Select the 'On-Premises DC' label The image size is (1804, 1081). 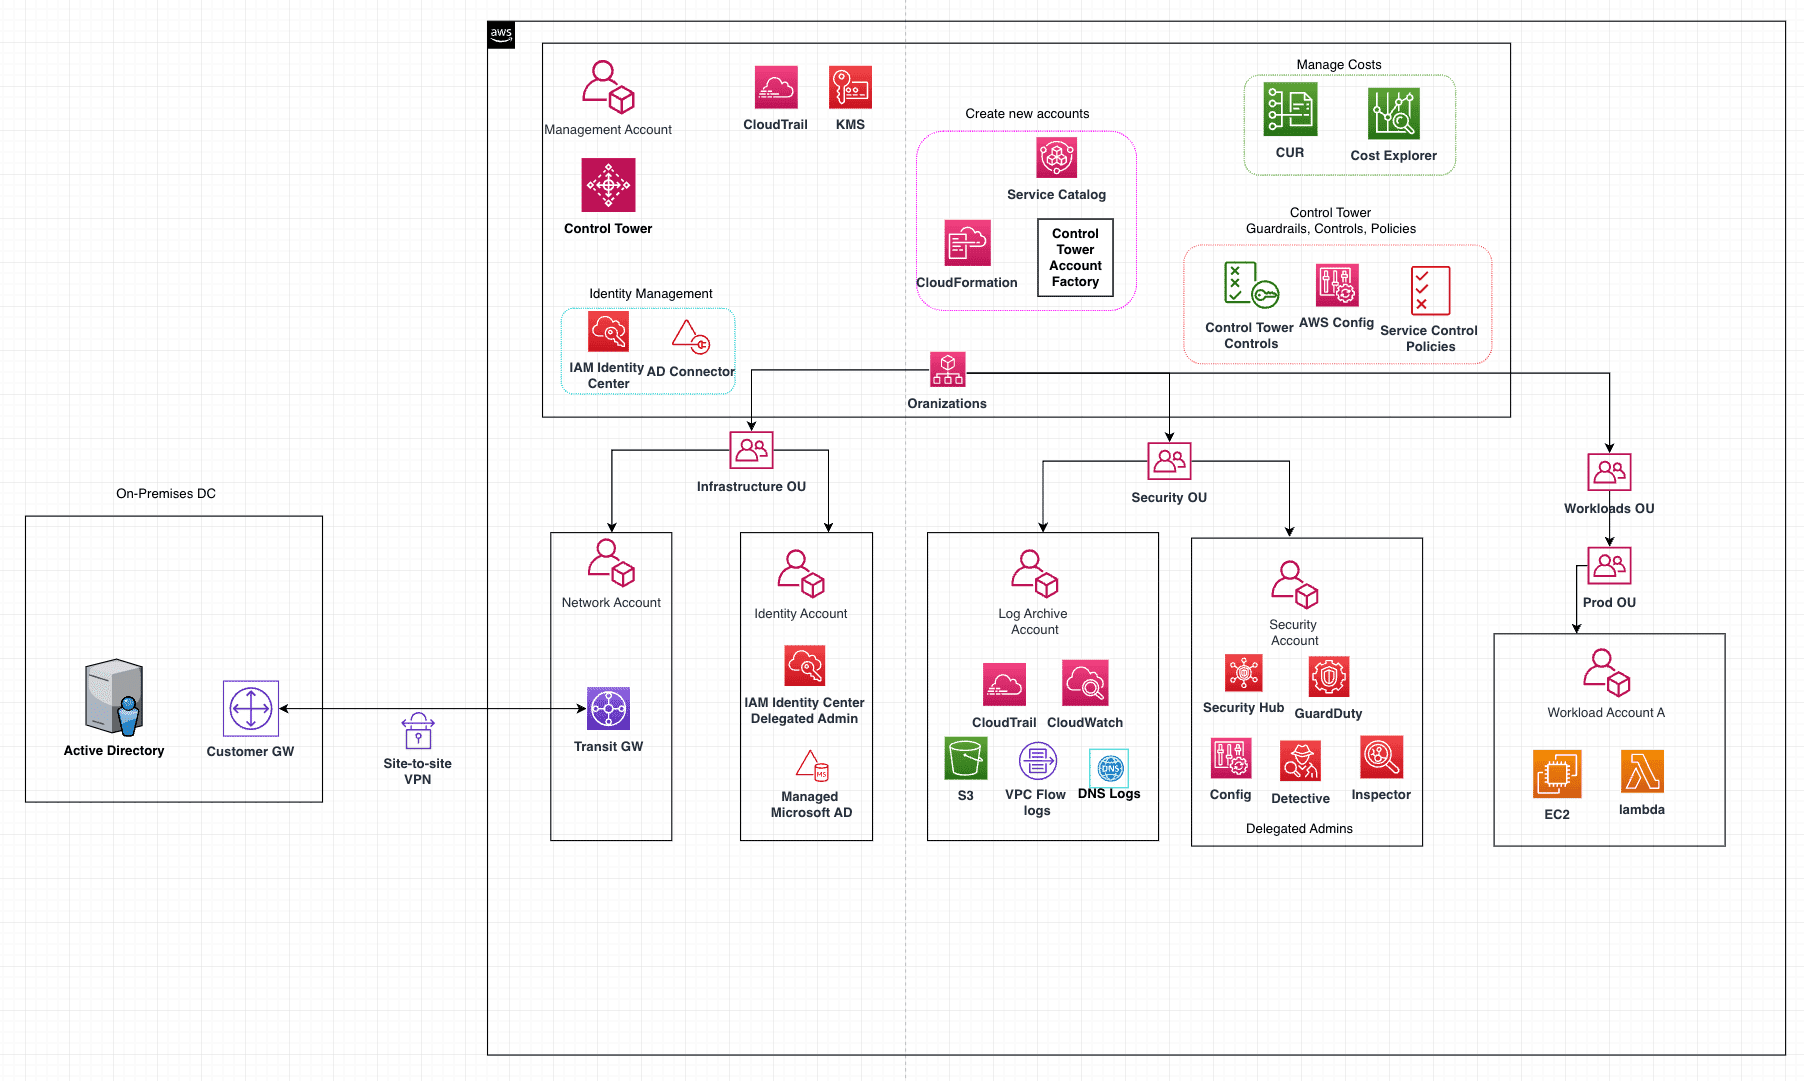(x=166, y=493)
